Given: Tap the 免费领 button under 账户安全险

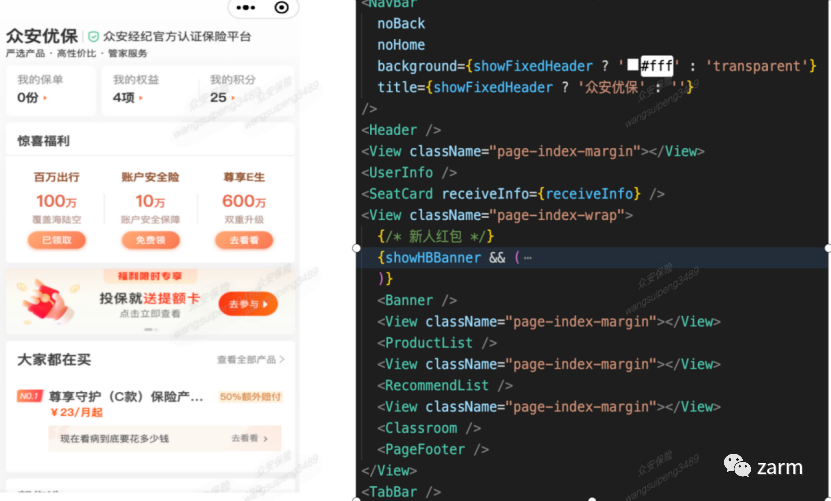Looking at the screenshot, I should click(x=151, y=240).
